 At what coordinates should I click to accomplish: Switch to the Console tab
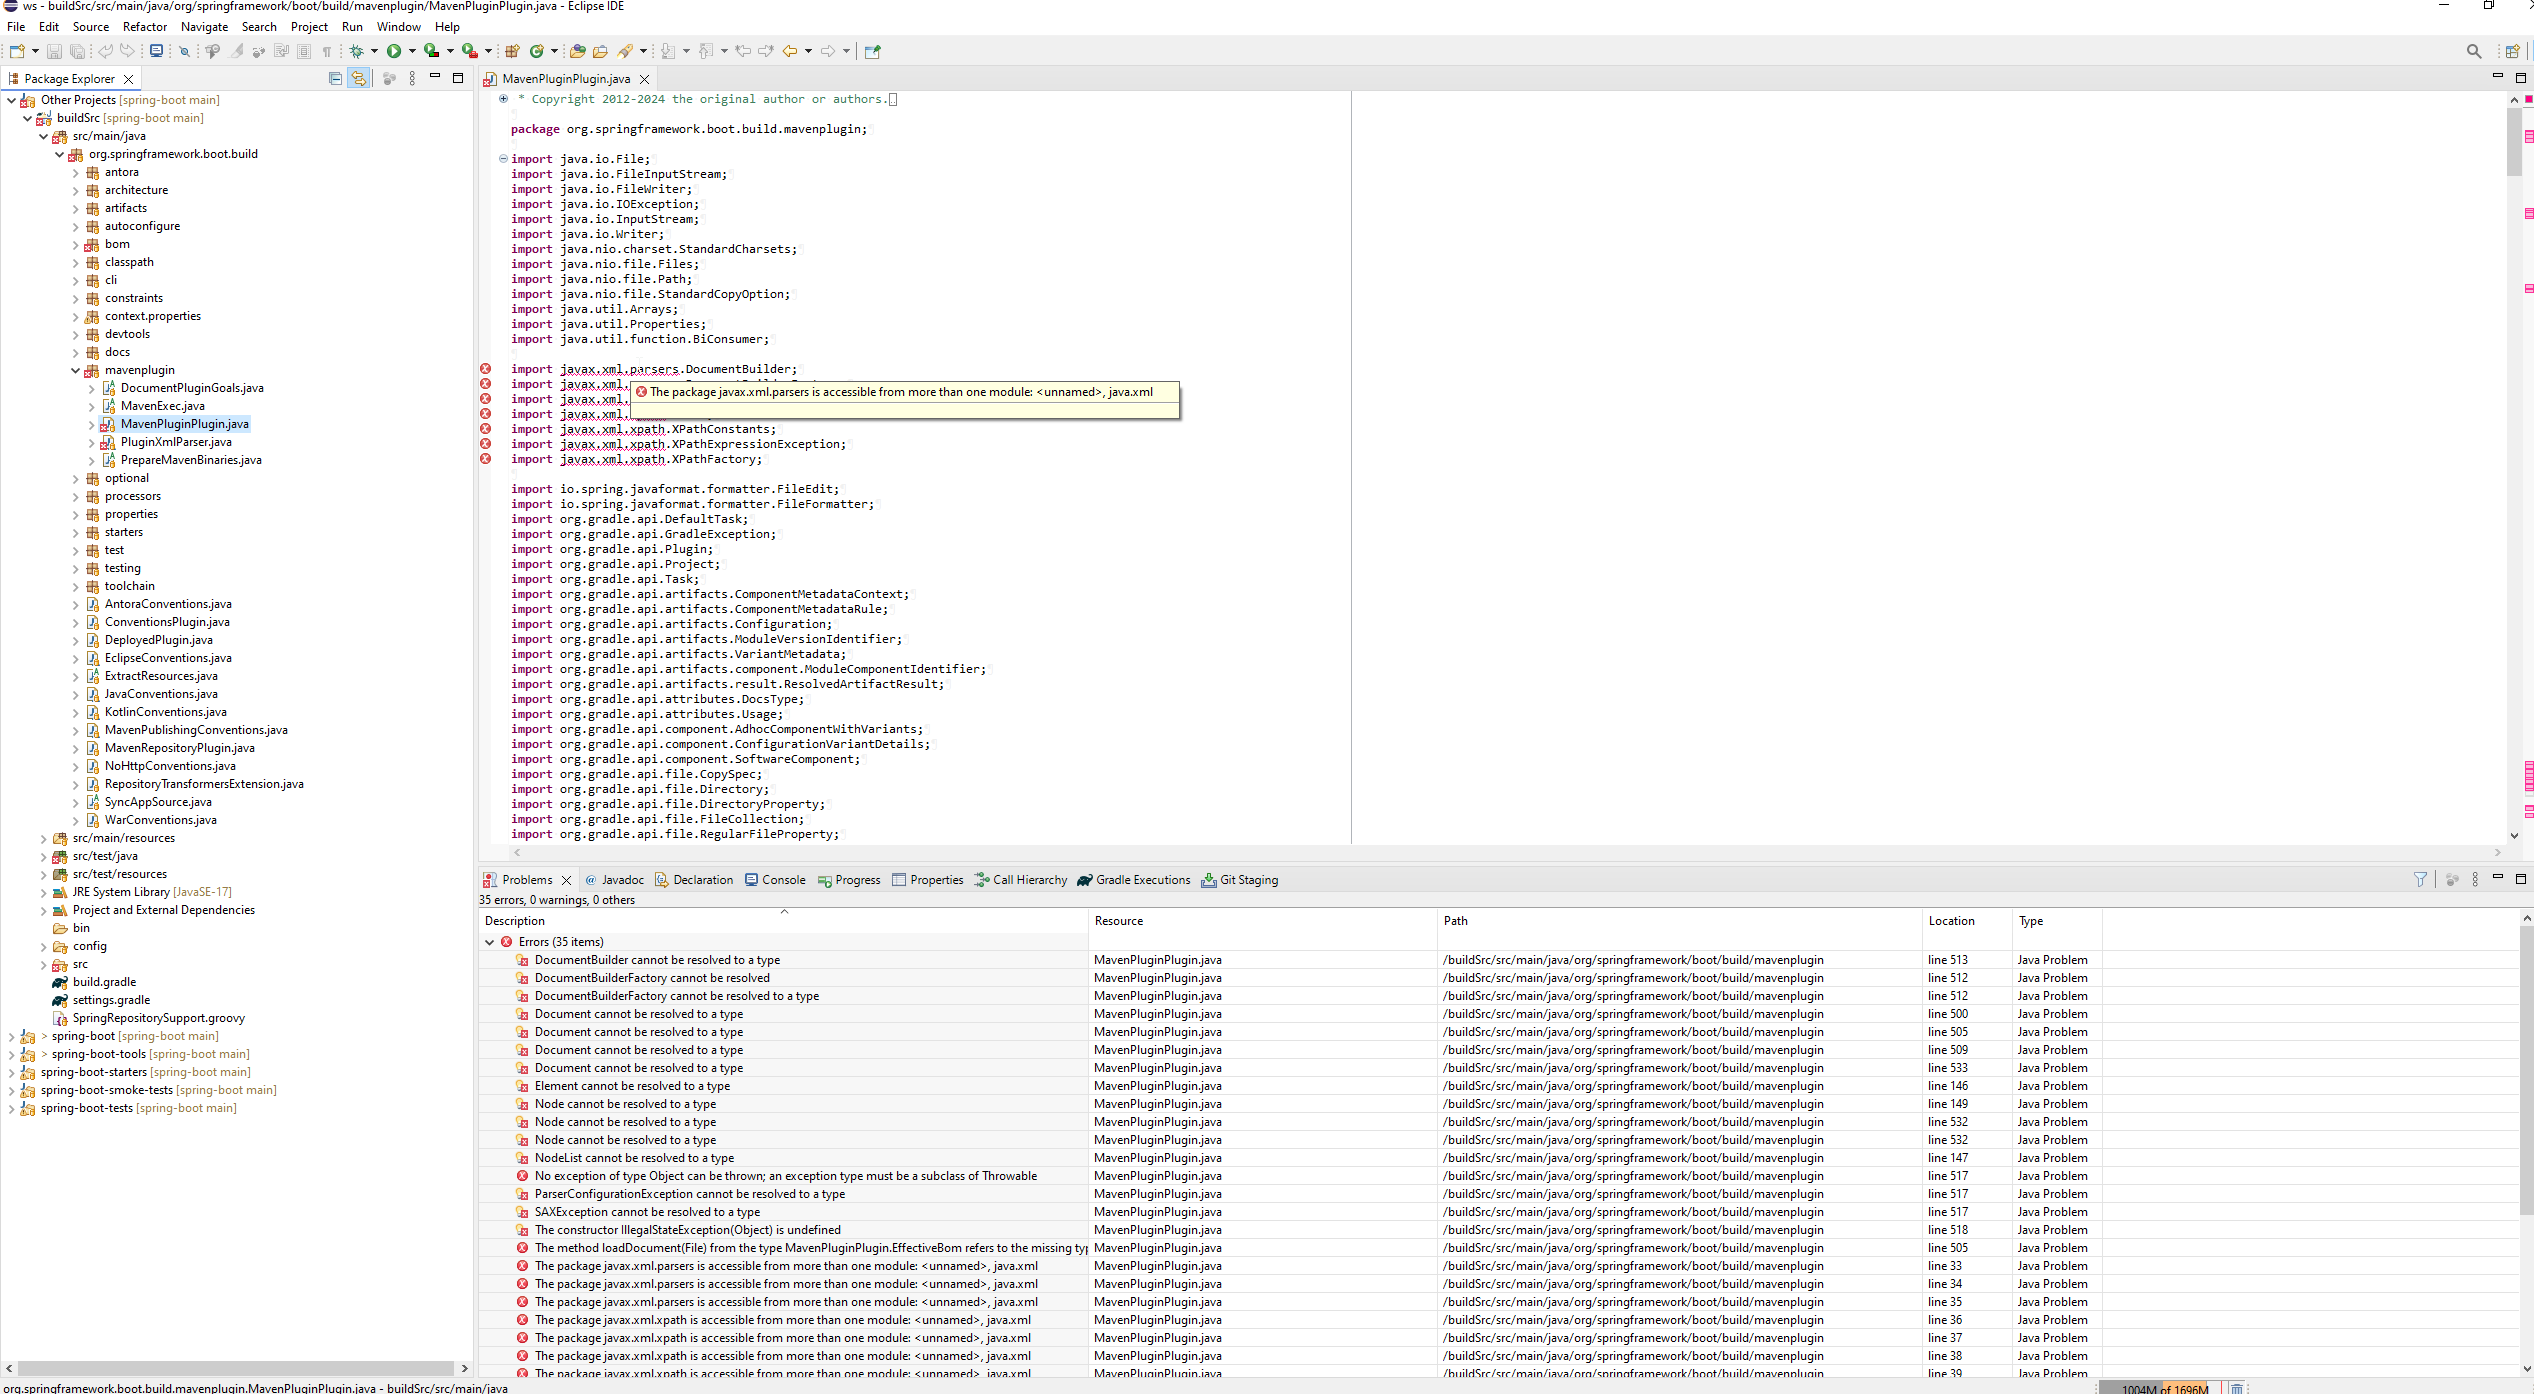(783, 880)
